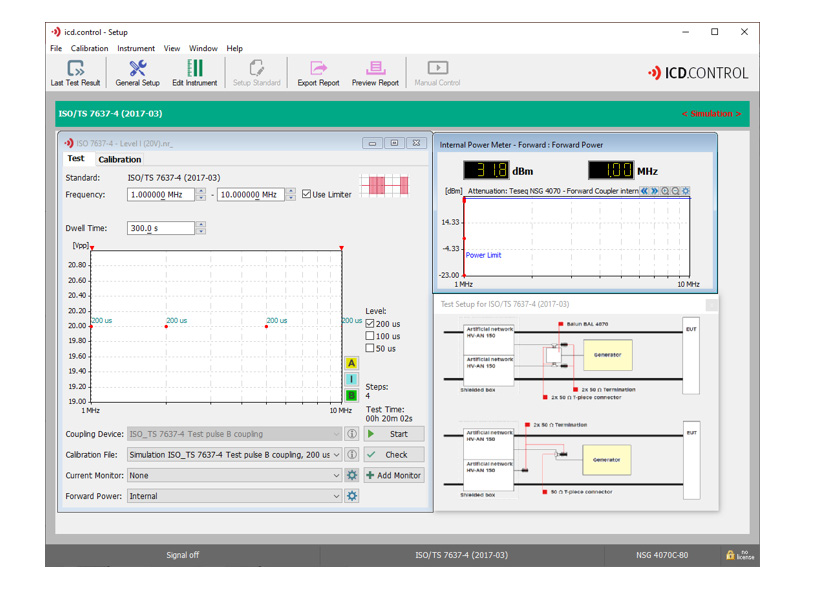The height and width of the screenshot is (597, 814).
Task: Open Last Test Result from toolbar
Action: (x=75, y=73)
